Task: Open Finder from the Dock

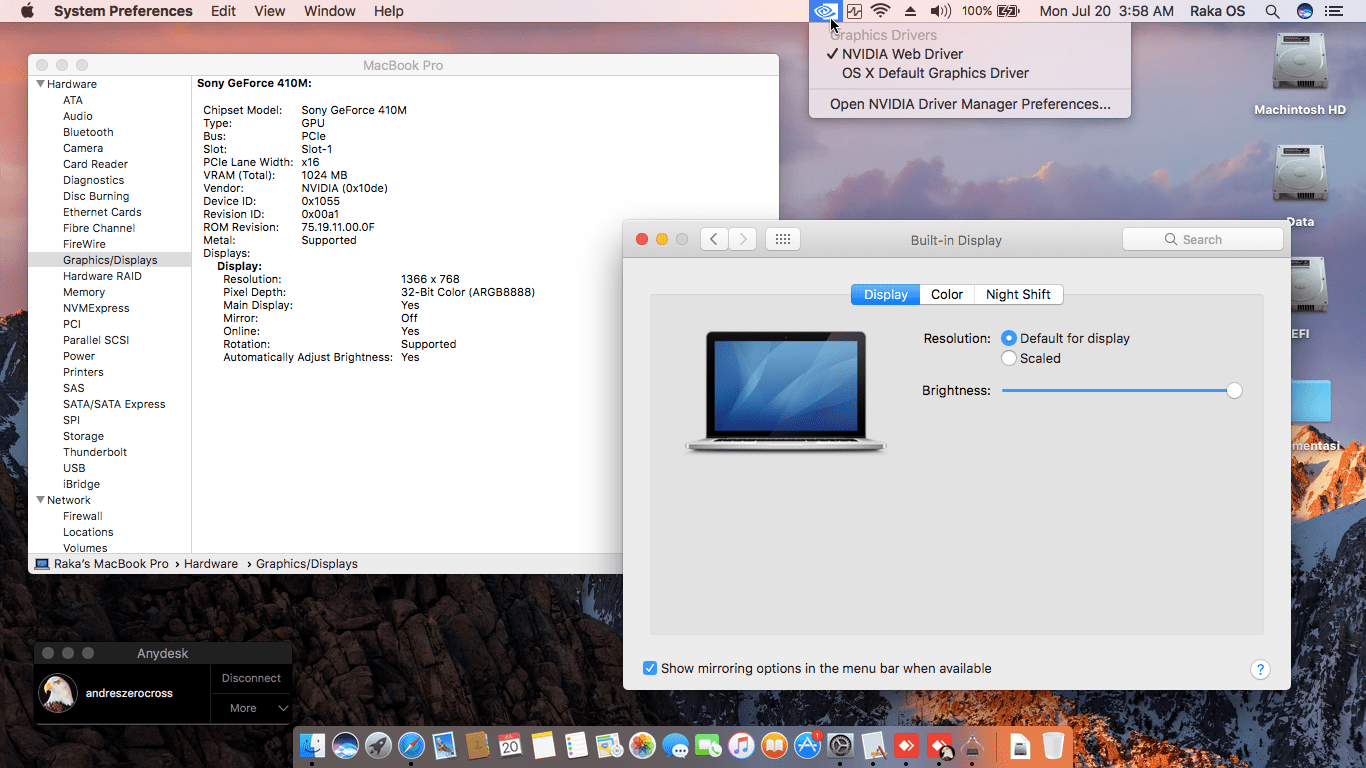Action: coord(314,745)
